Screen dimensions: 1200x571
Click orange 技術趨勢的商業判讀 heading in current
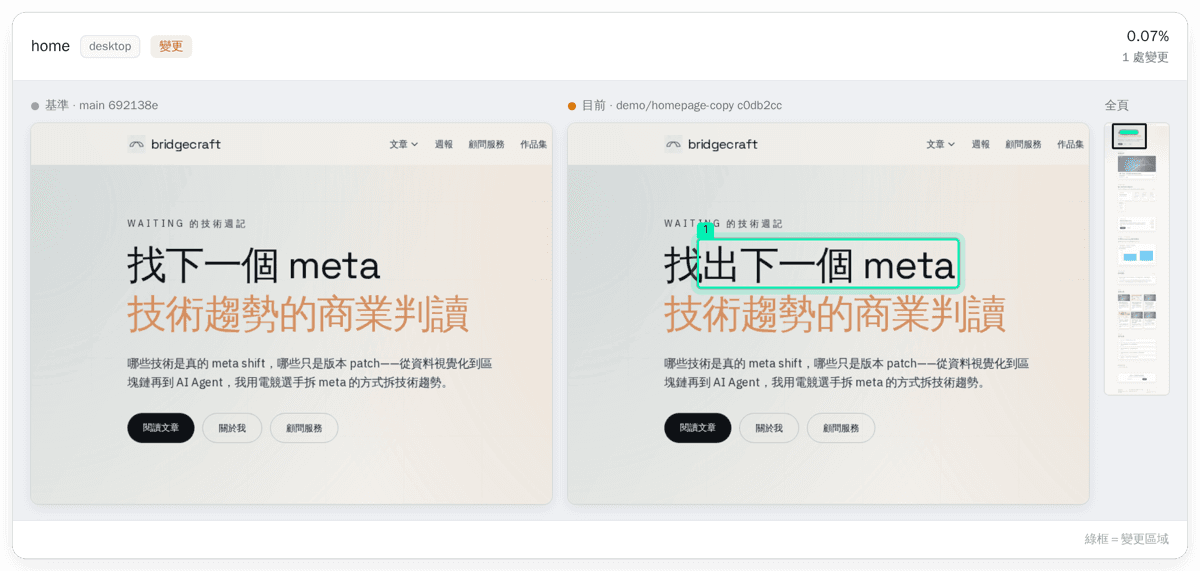click(835, 314)
